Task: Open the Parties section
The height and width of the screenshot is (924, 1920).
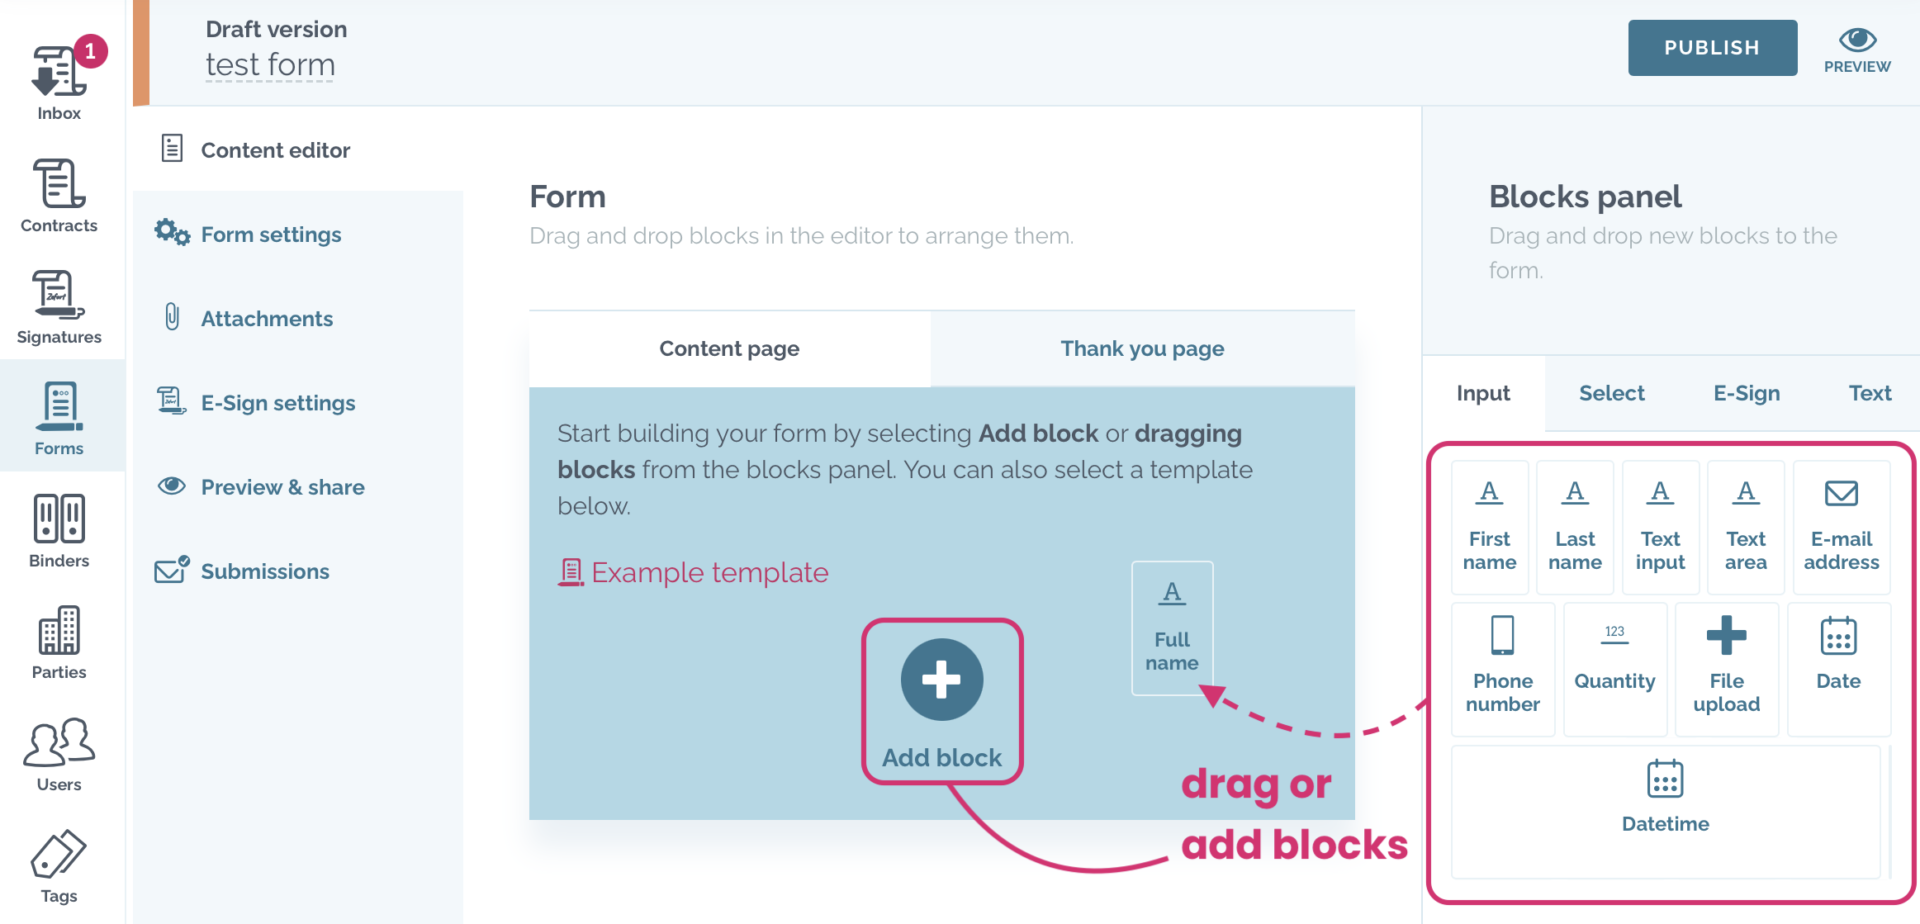Action: pos(59,643)
